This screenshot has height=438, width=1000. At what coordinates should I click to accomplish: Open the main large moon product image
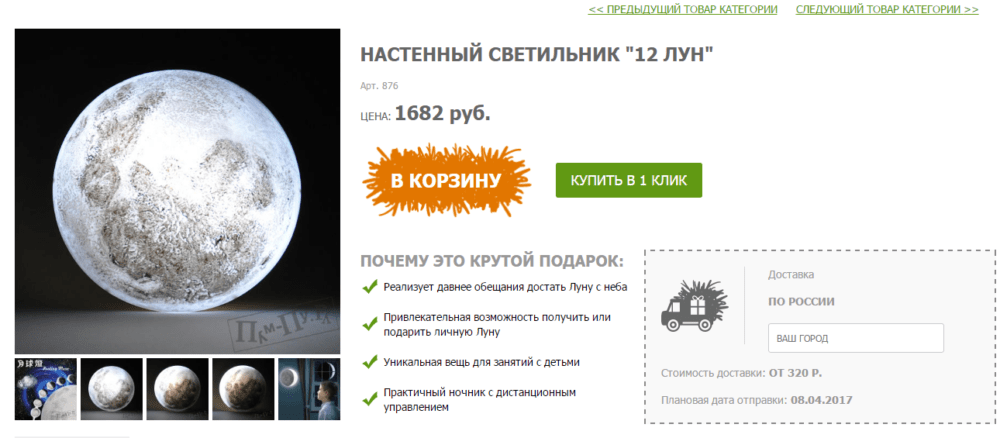click(177, 191)
